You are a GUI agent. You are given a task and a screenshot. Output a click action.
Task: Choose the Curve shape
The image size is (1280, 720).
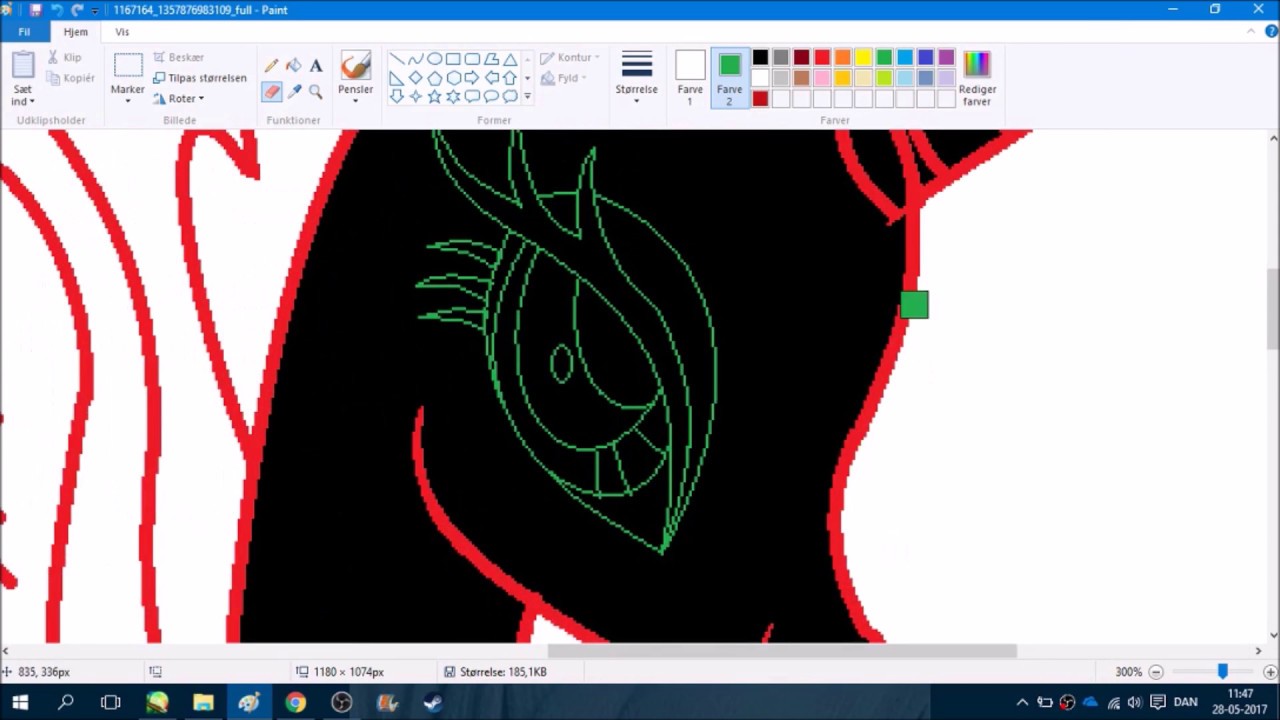[415, 59]
